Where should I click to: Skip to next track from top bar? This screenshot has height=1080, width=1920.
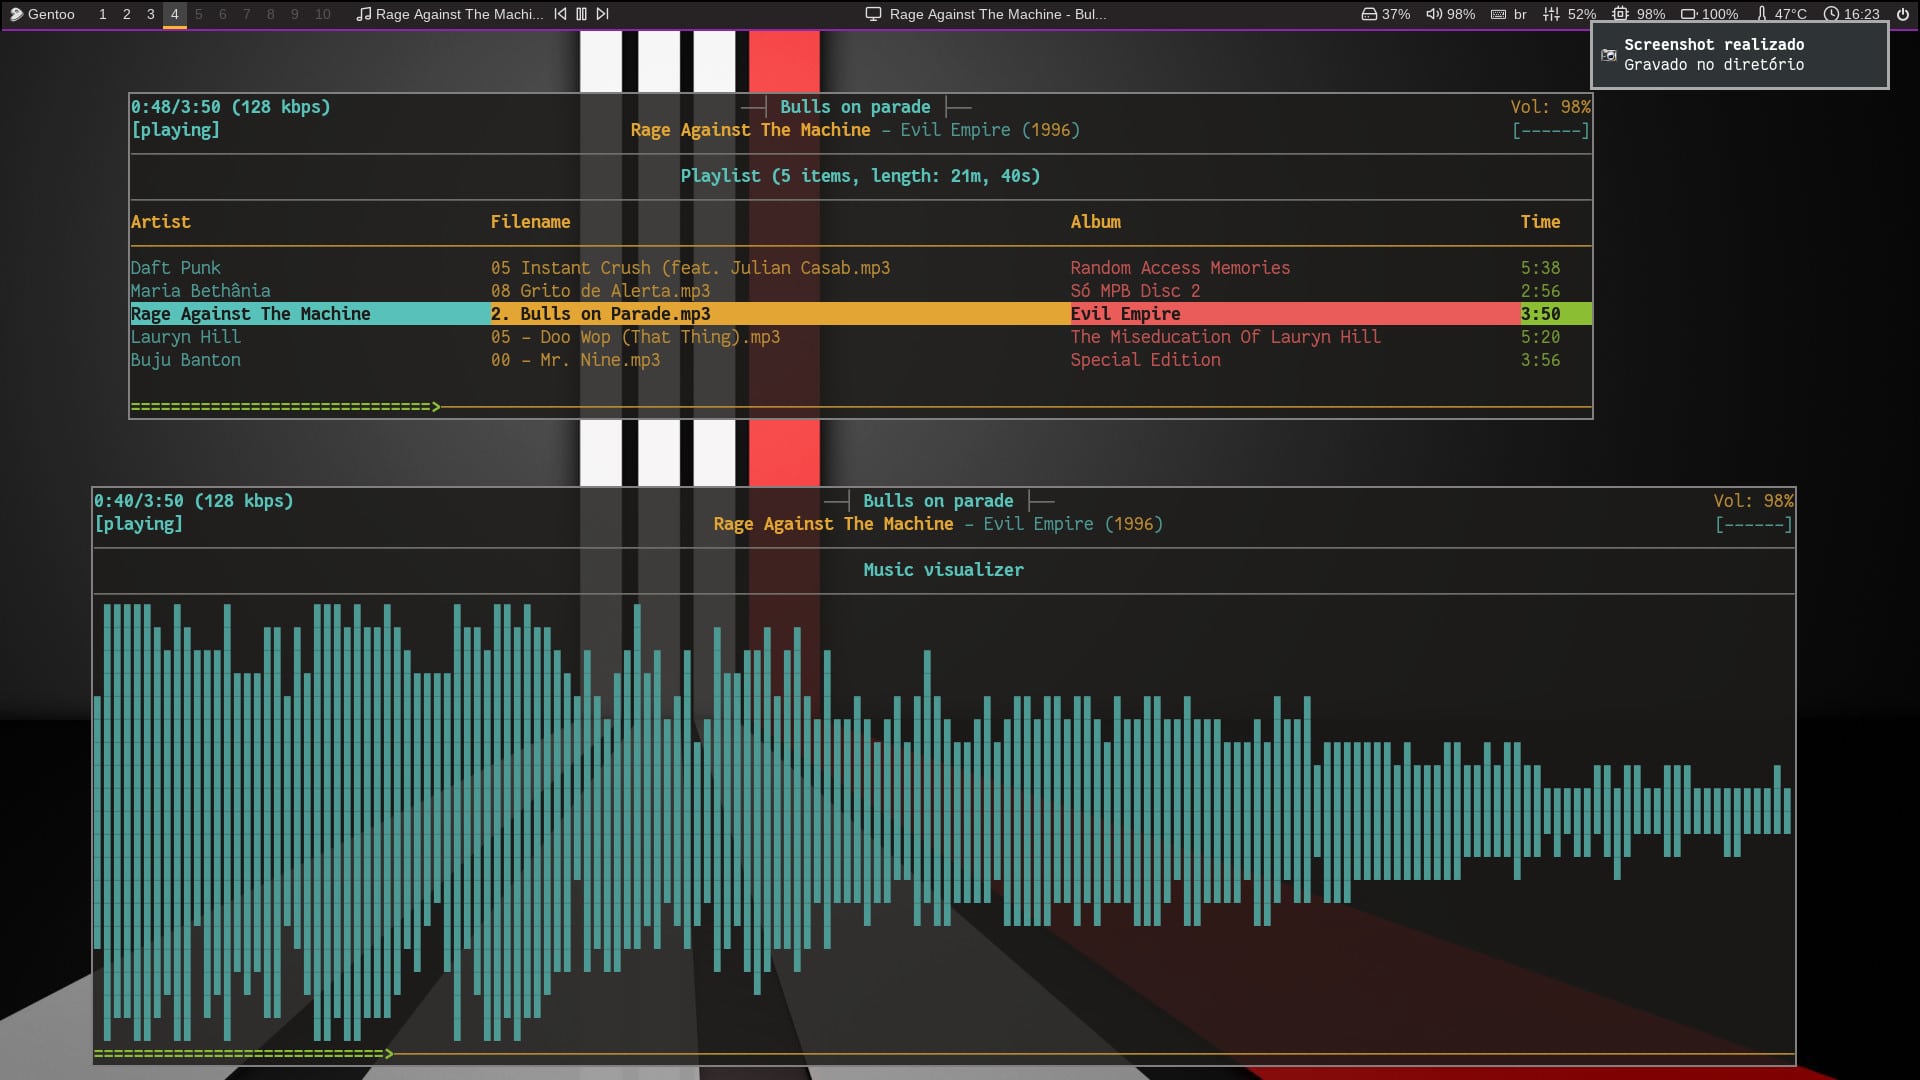[602, 14]
